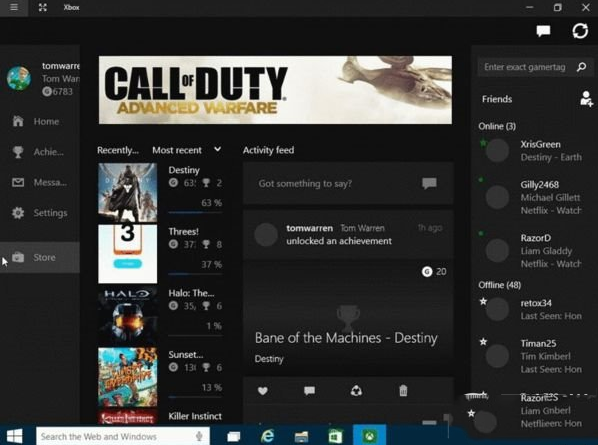
Task: Delete the achievement post with trash icon
Action: pos(403,390)
